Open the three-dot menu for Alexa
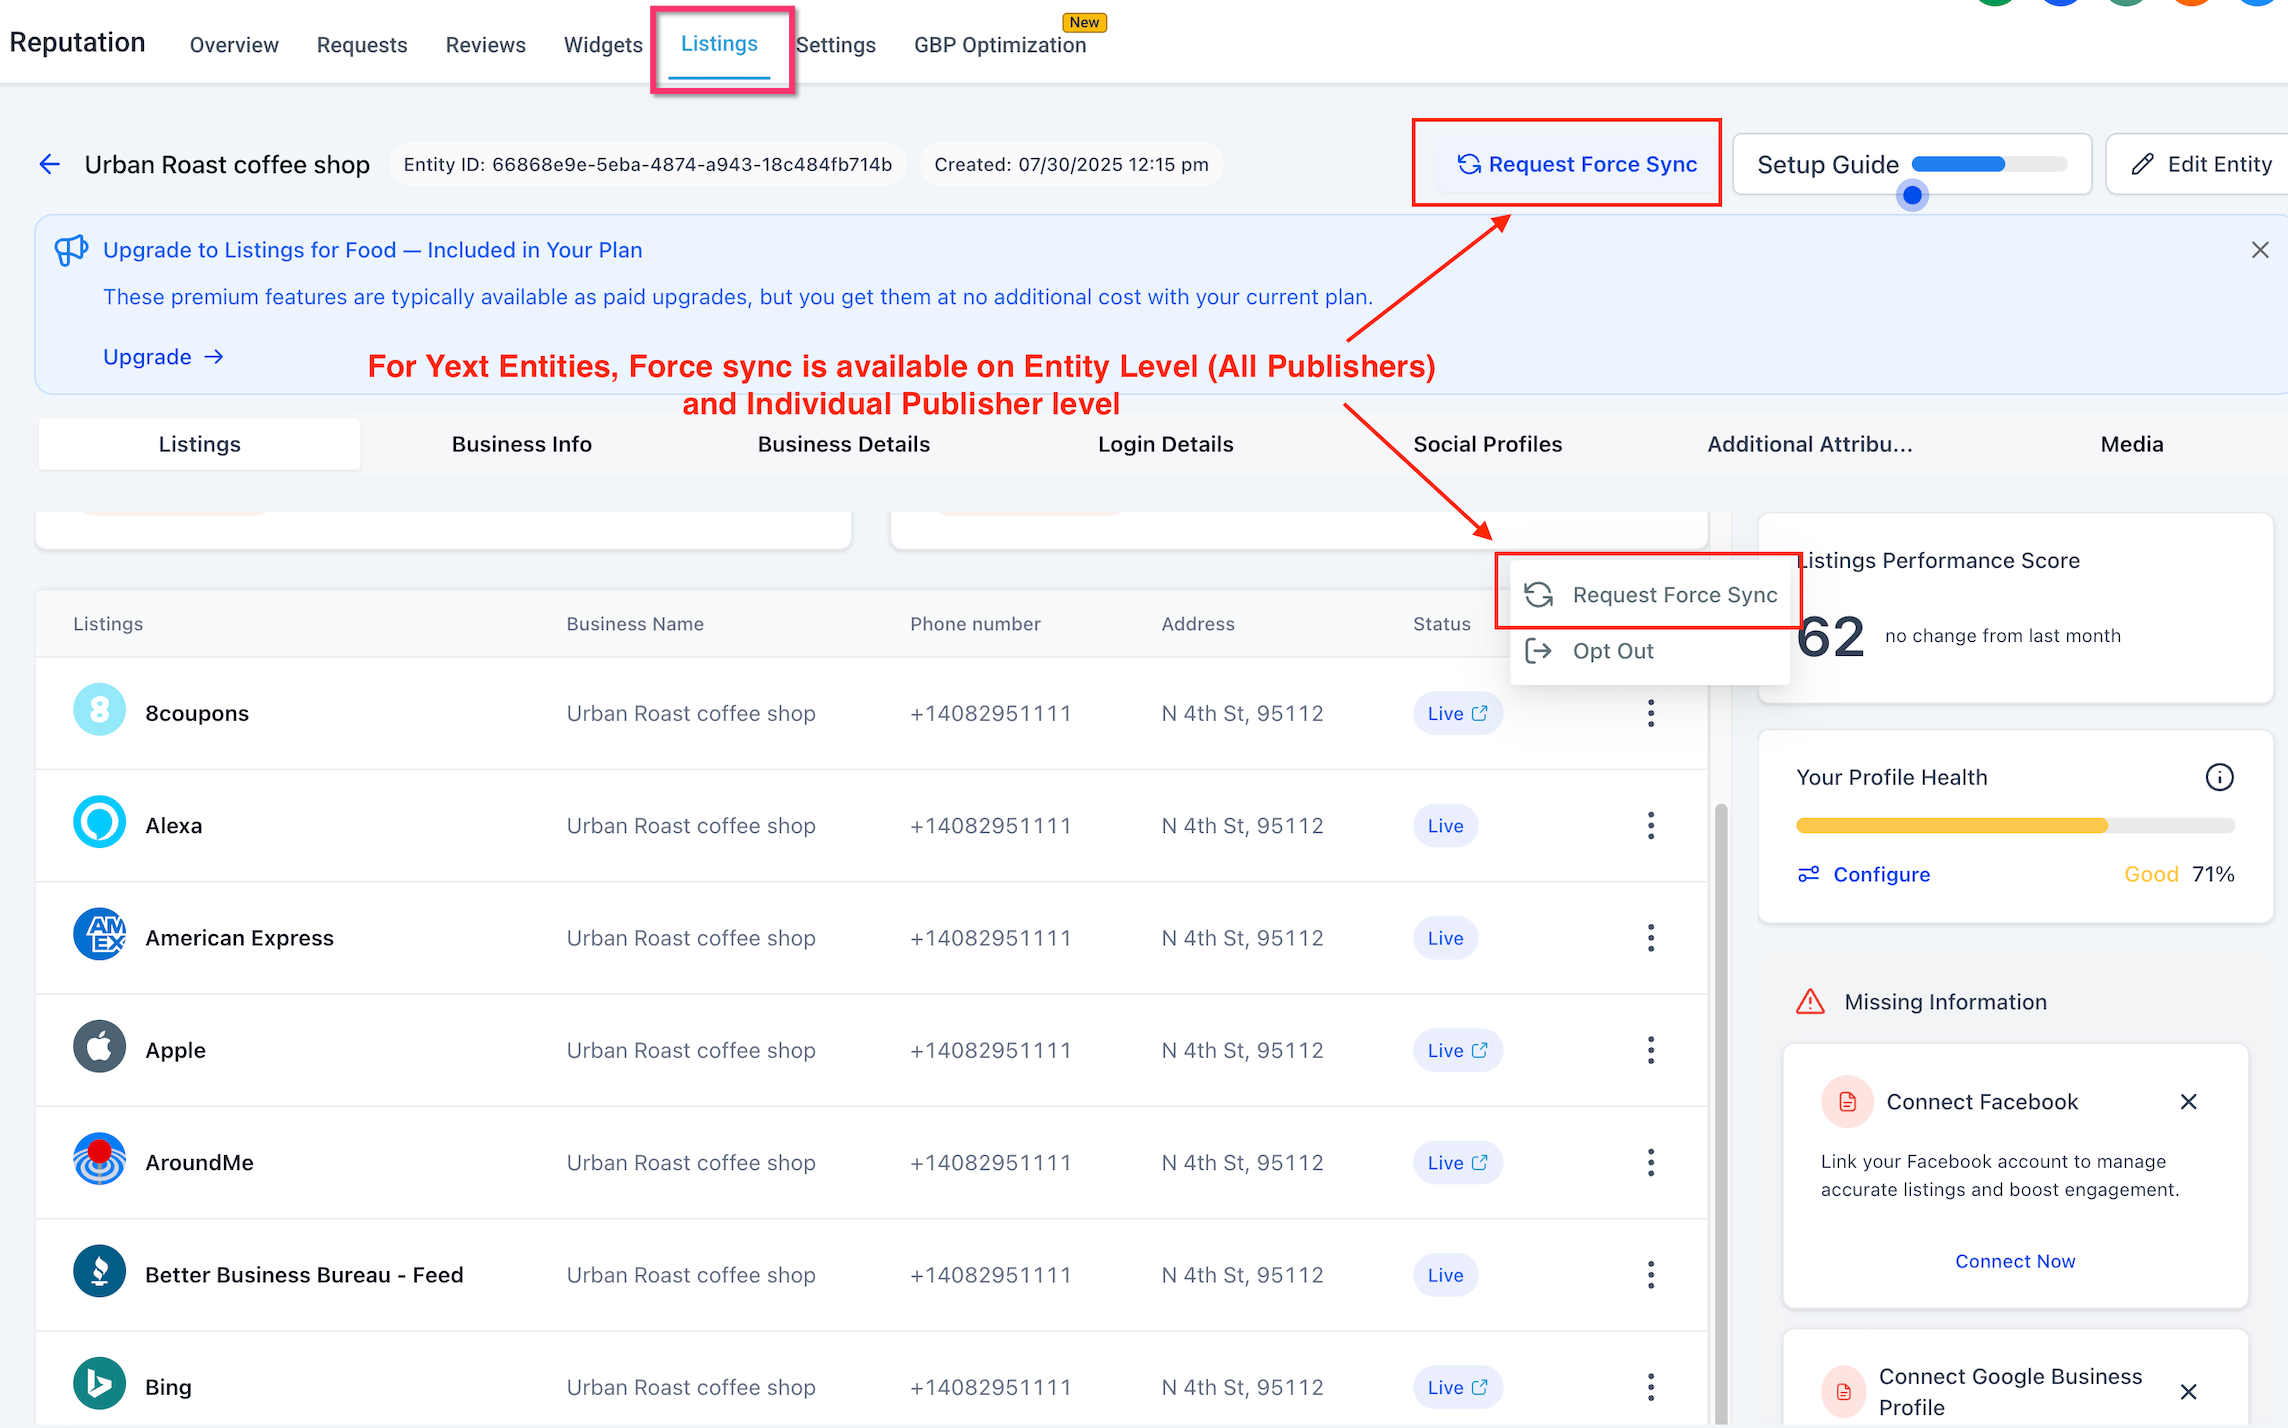Image resolution: width=2288 pixels, height=1428 pixels. (1650, 825)
